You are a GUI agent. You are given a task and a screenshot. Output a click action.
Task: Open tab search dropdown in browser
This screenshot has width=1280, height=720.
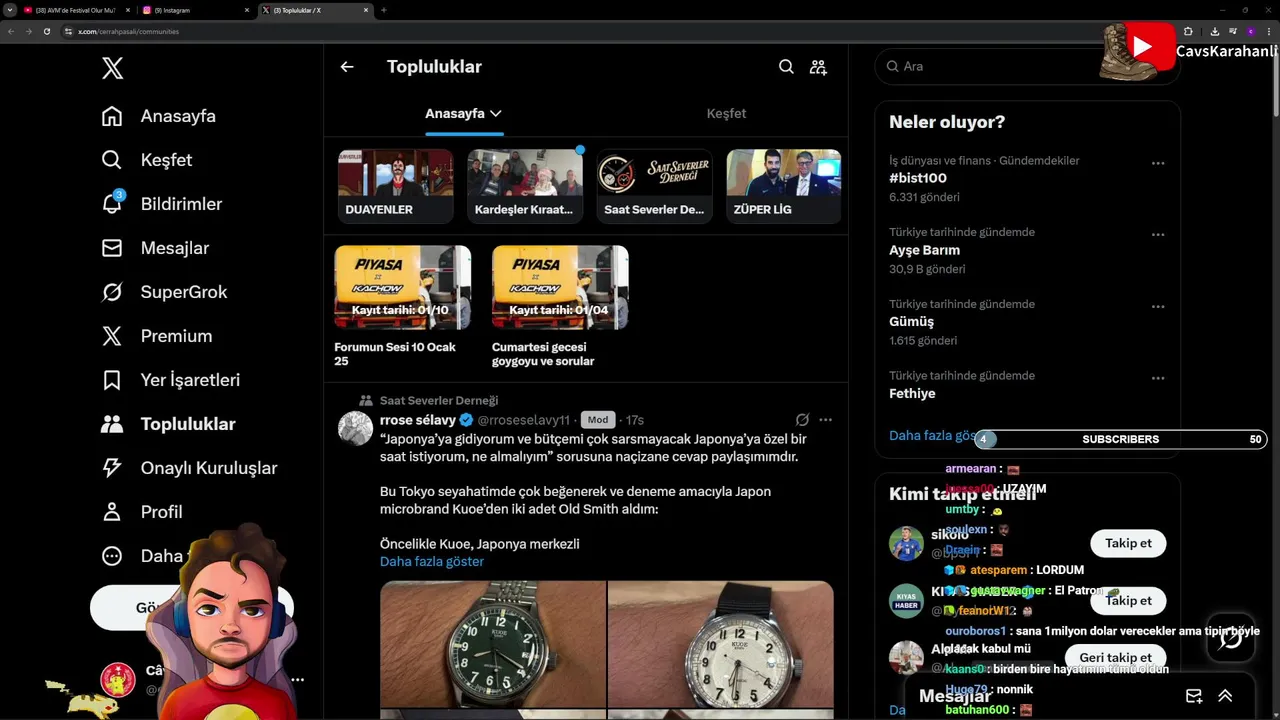[9, 10]
